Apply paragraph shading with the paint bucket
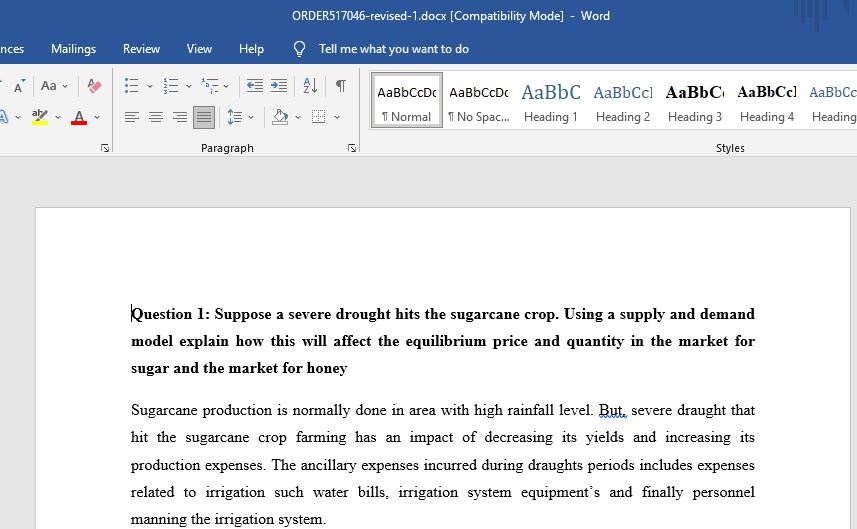857x529 pixels. click(x=280, y=117)
